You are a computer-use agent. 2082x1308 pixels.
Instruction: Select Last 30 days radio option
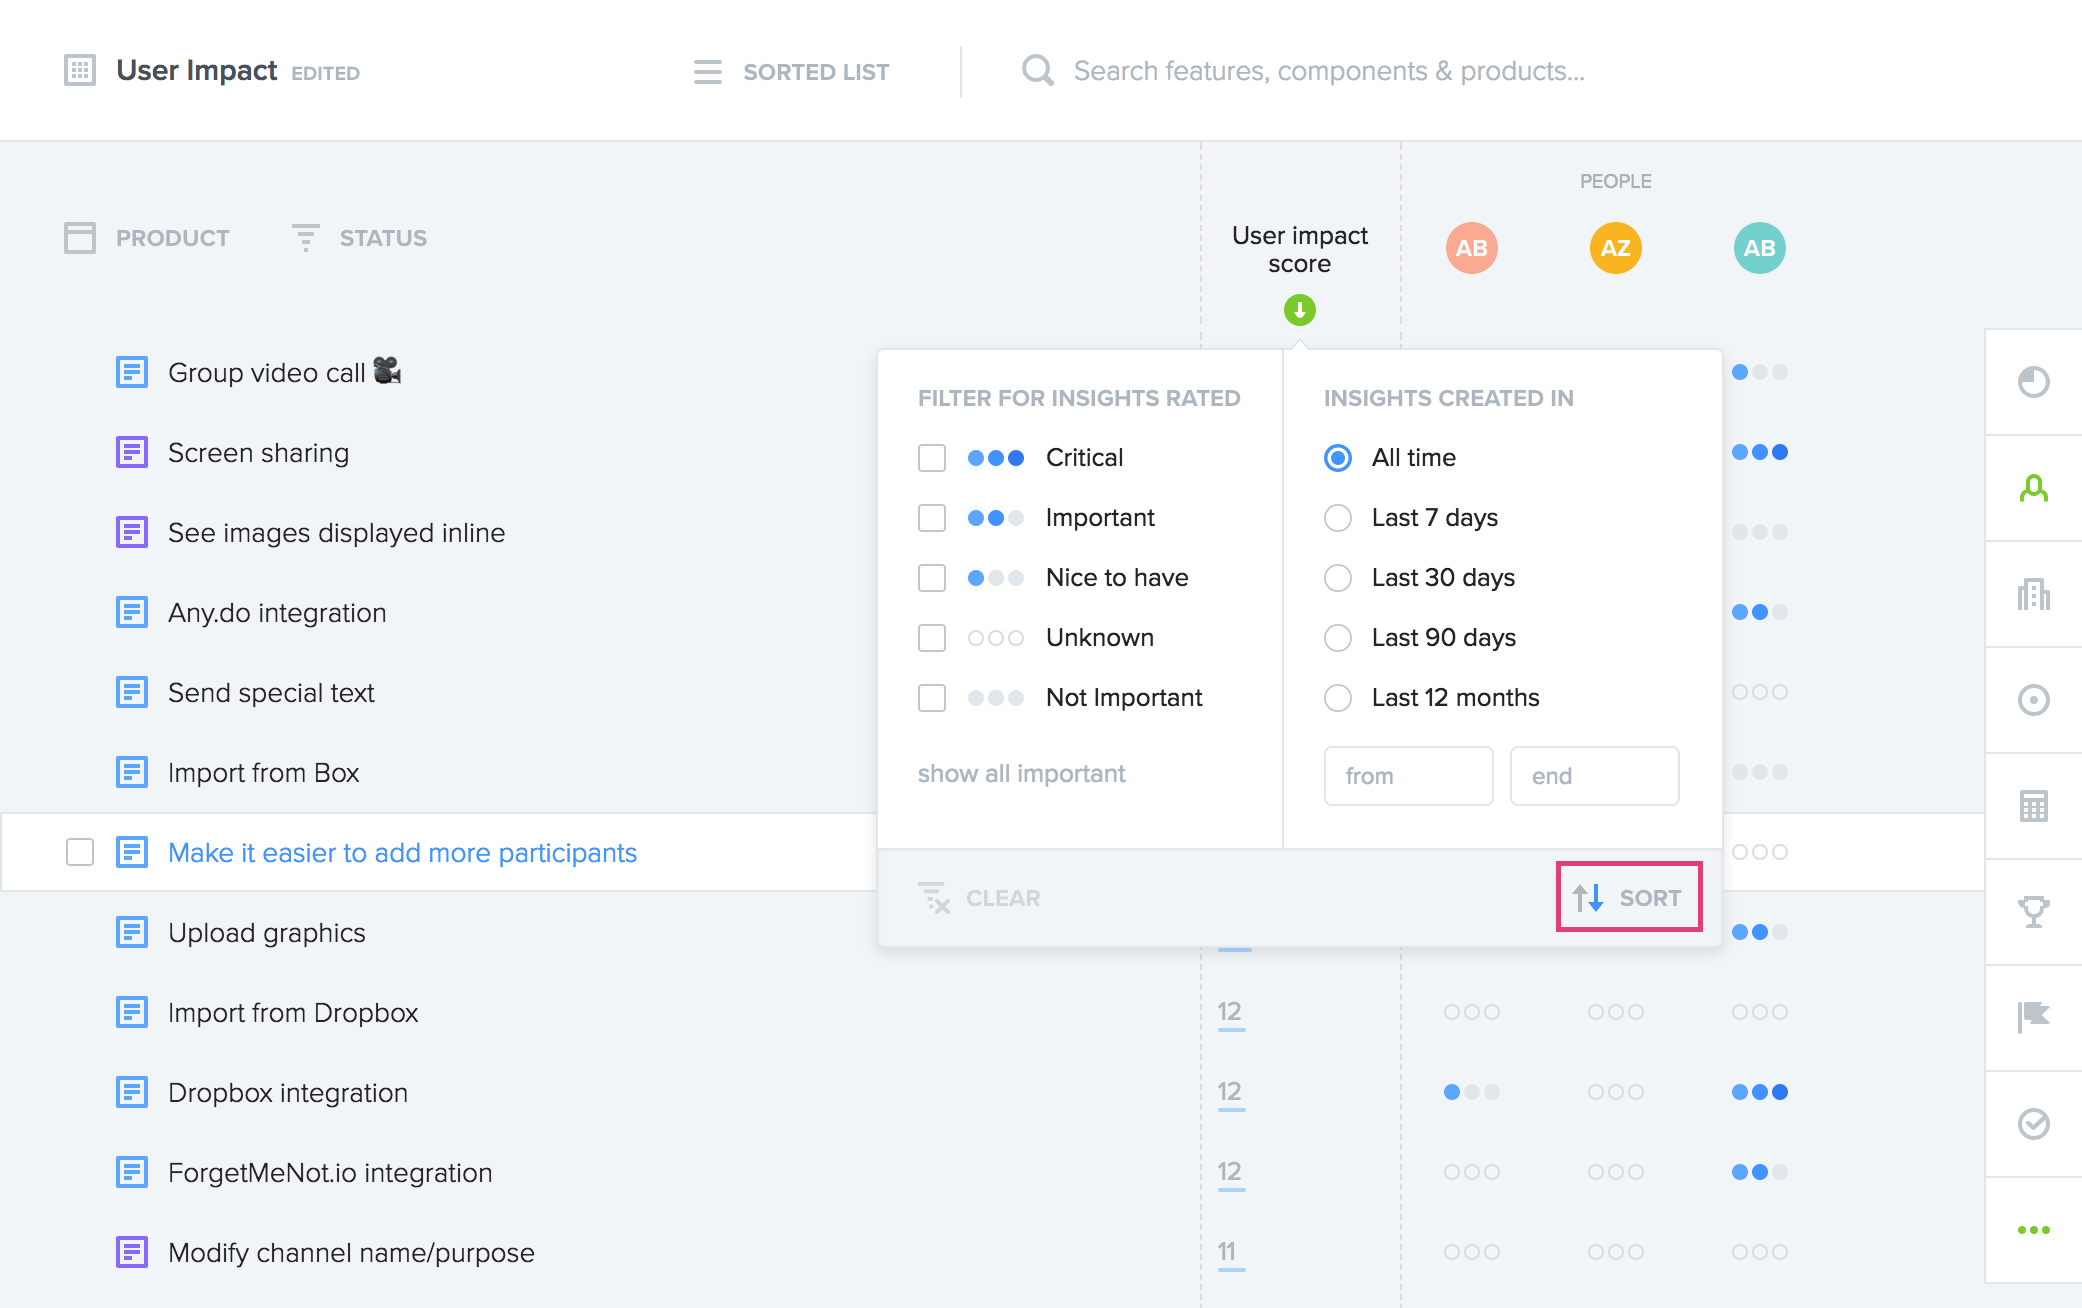coord(1337,578)
